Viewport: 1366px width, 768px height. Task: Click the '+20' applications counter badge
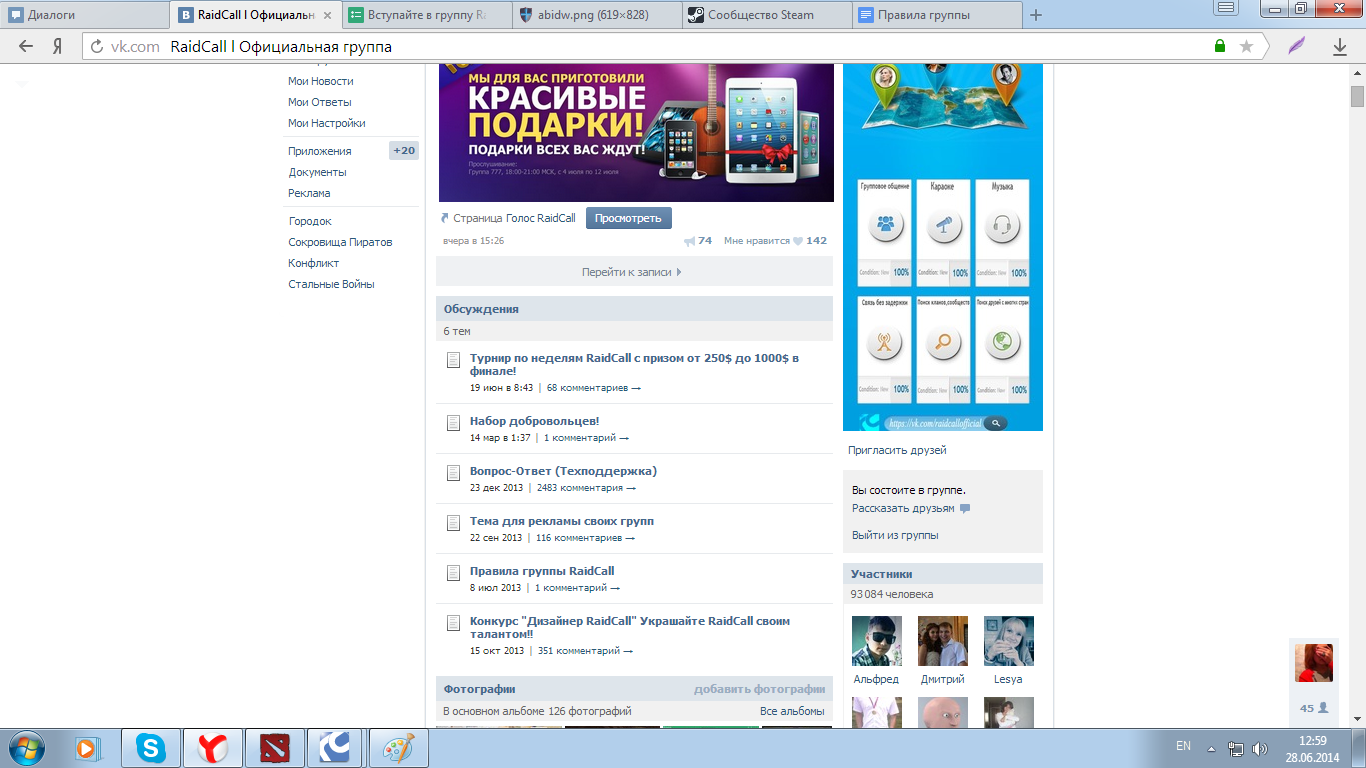point(404,151)
